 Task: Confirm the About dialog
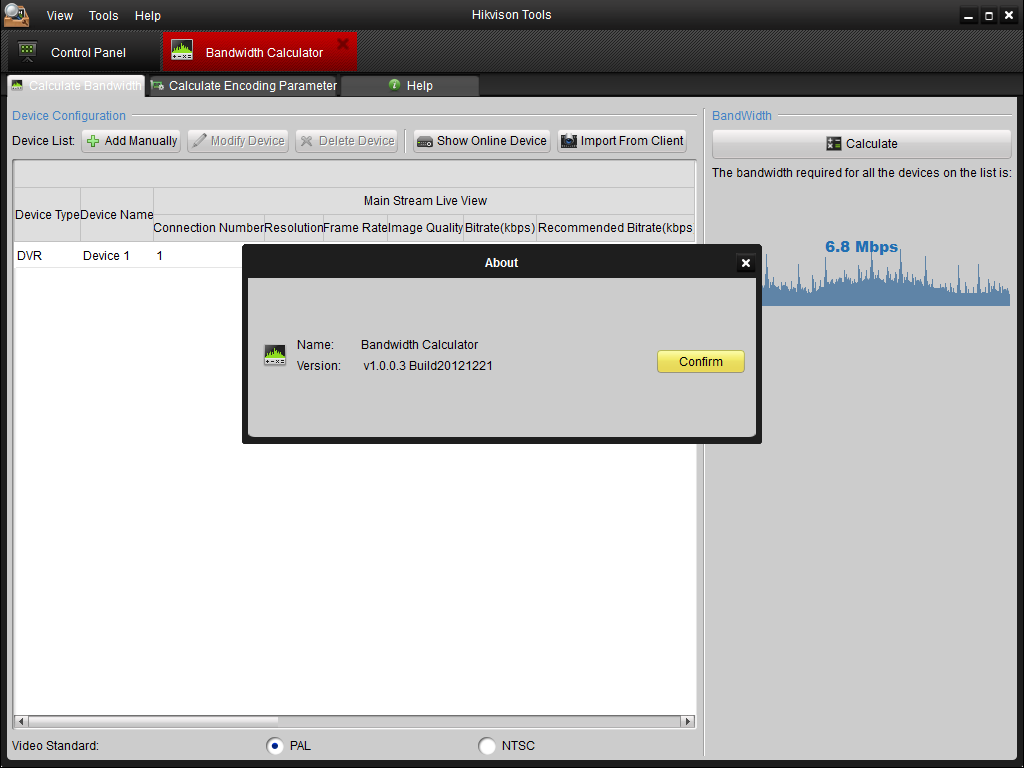[701, 362]
